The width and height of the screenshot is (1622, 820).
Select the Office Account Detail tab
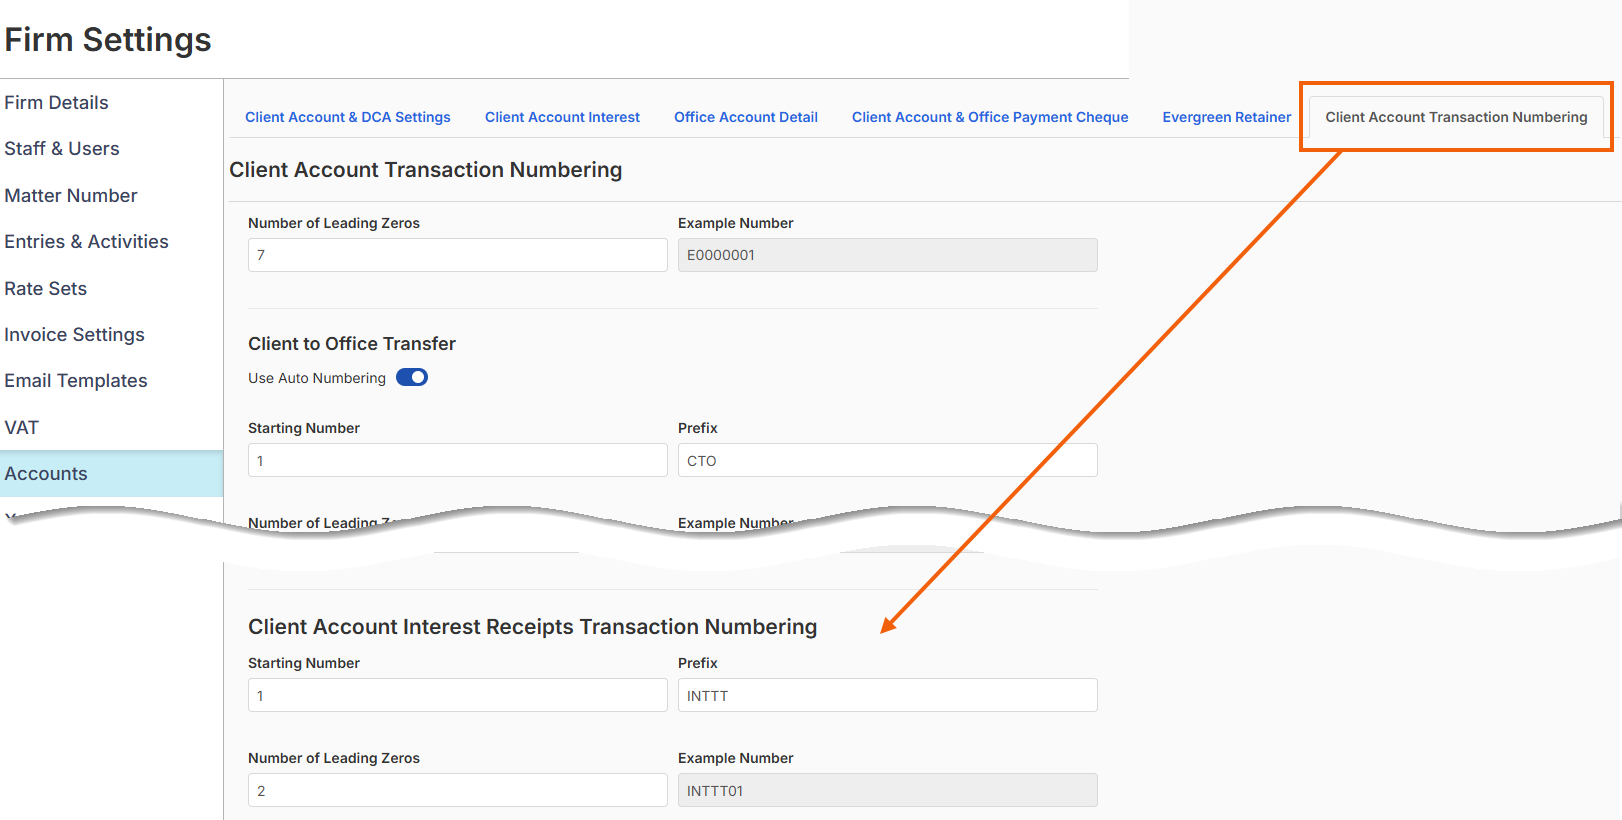pos(745,117)
